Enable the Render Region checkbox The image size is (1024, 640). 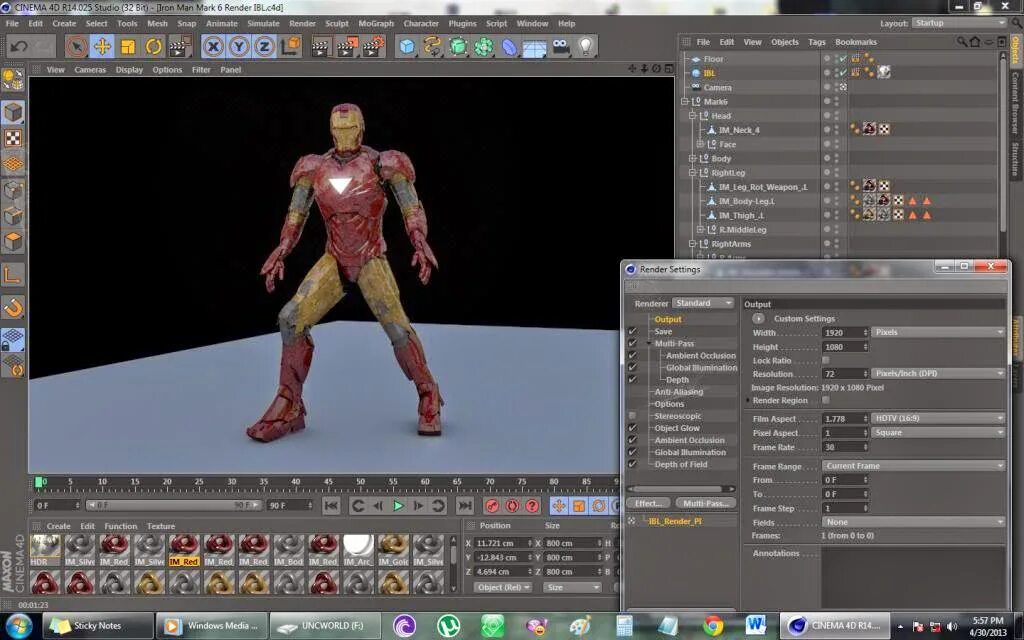tap(825, 400)
